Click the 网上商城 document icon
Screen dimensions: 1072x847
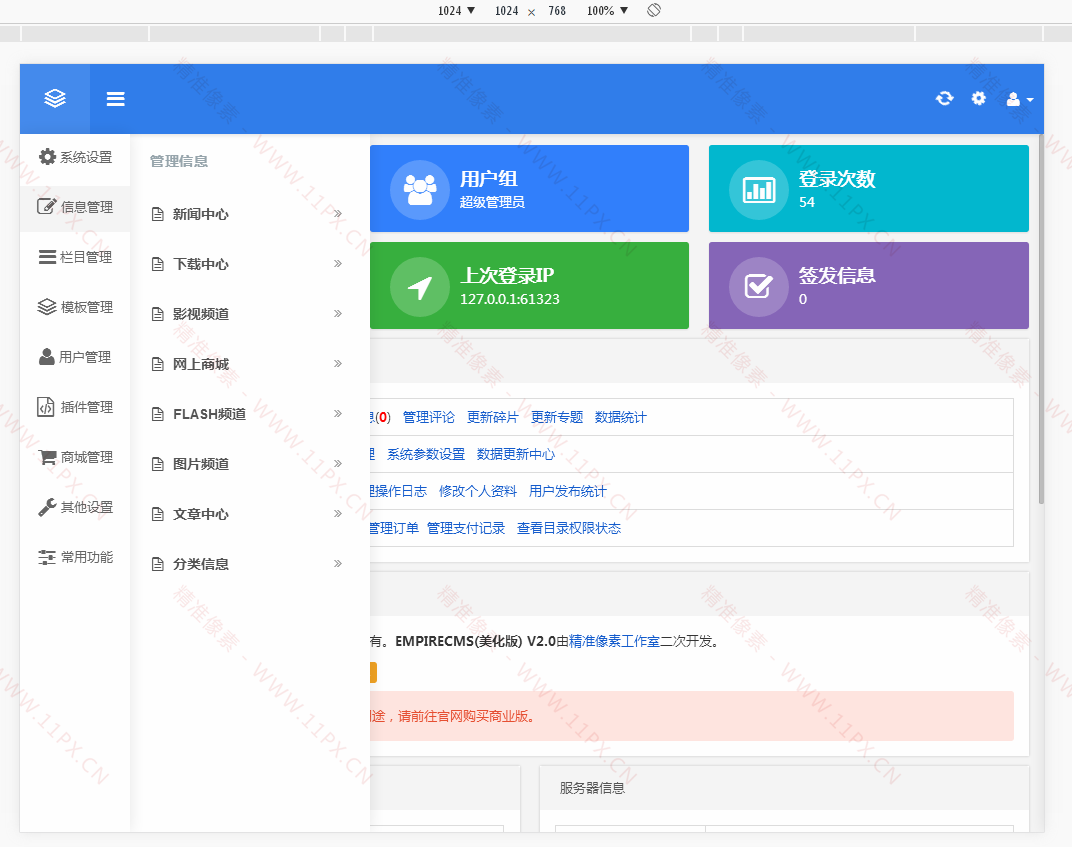(157, 364)
